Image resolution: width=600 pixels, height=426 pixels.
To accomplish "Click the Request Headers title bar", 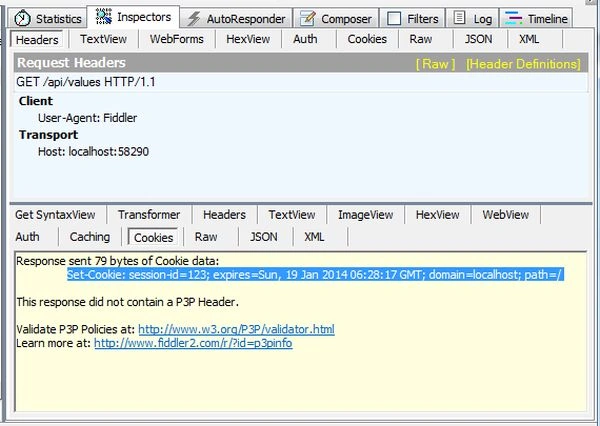I will click(x=301, y=63).
